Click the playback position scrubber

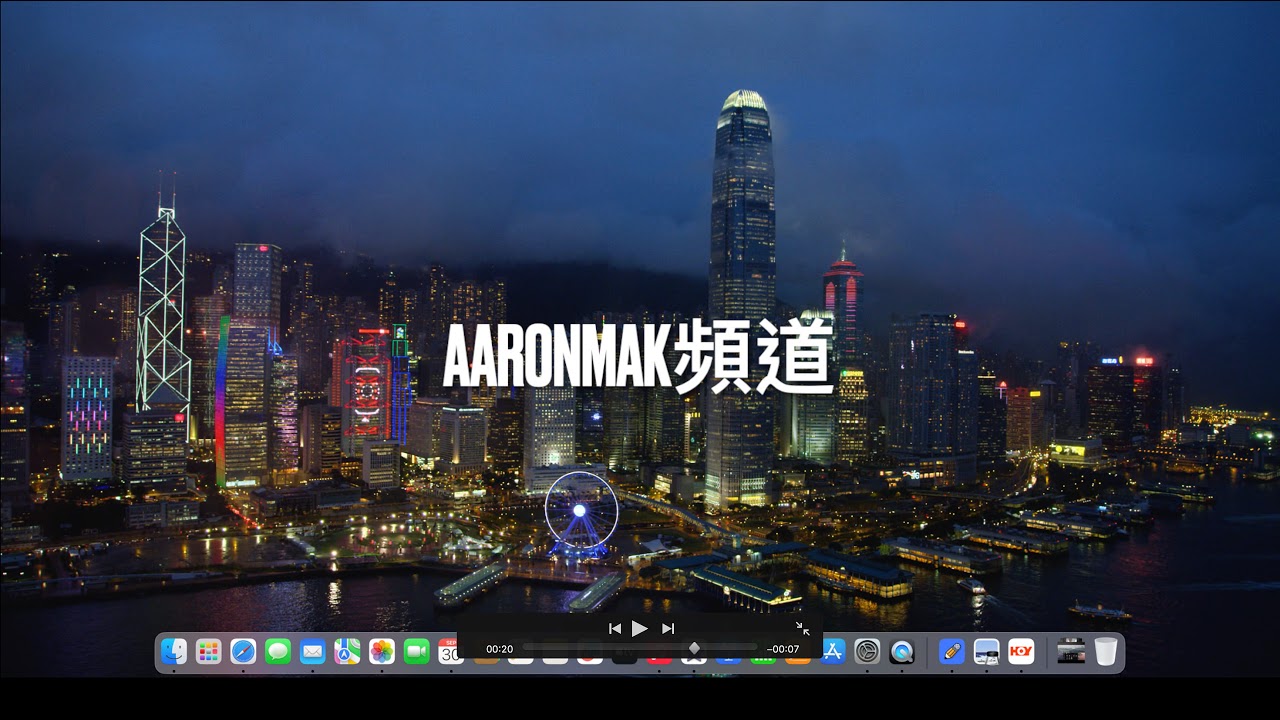pos(694,649)
